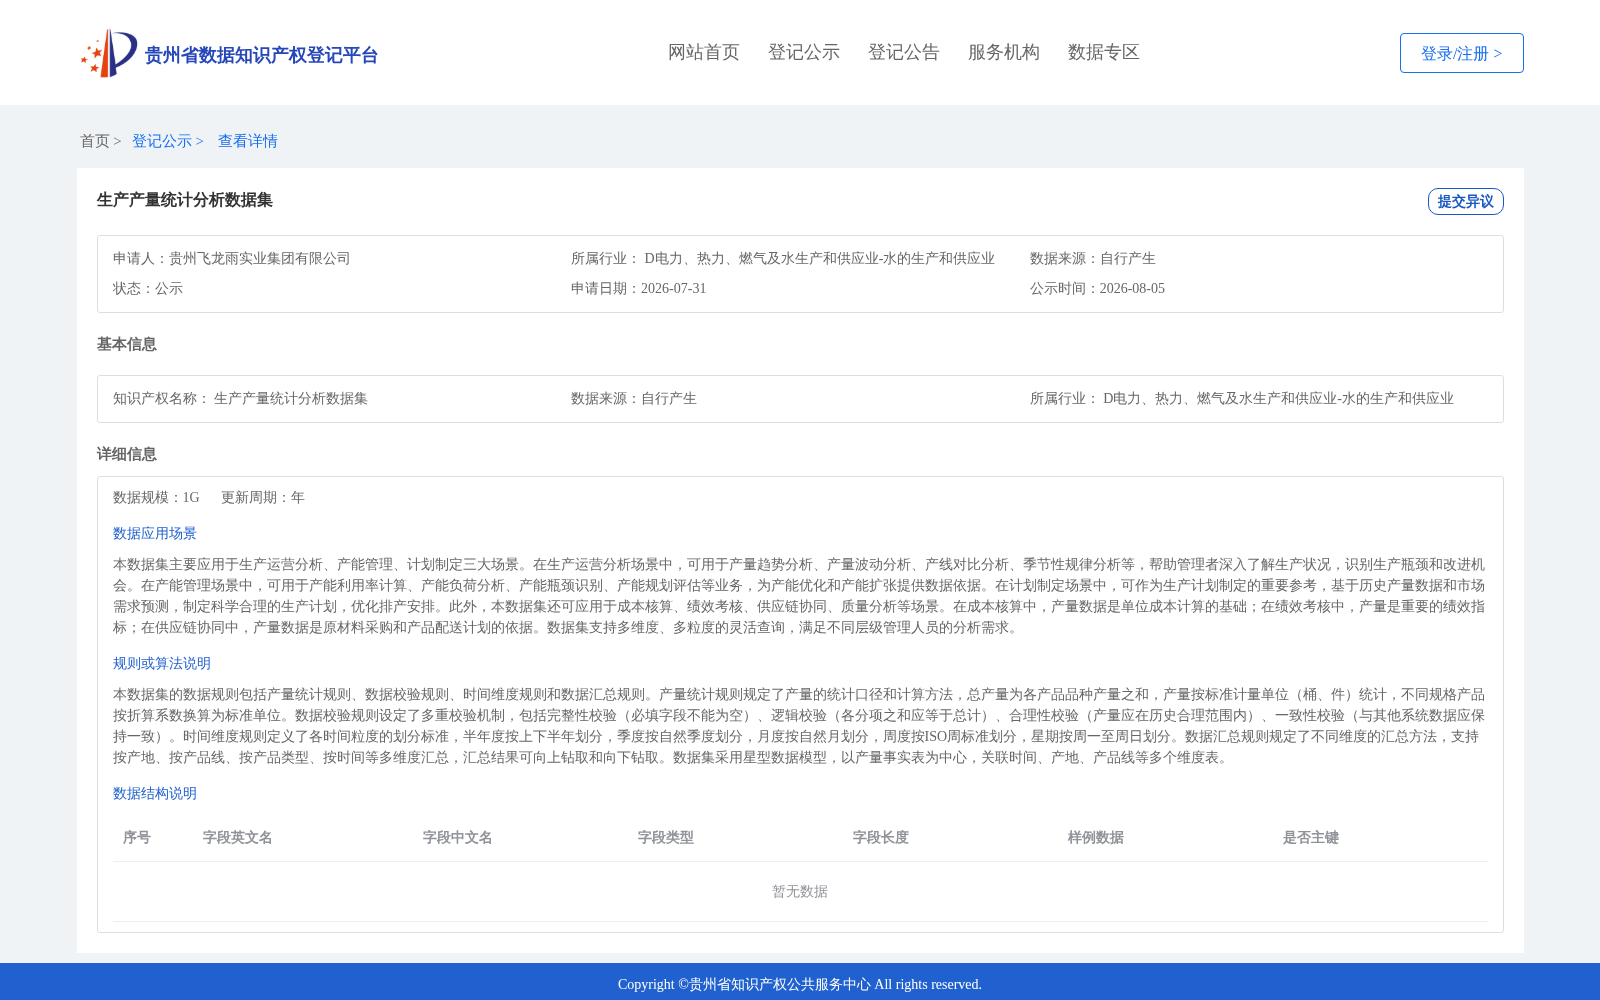Click the 登录/注册 button

(1461, 53)
